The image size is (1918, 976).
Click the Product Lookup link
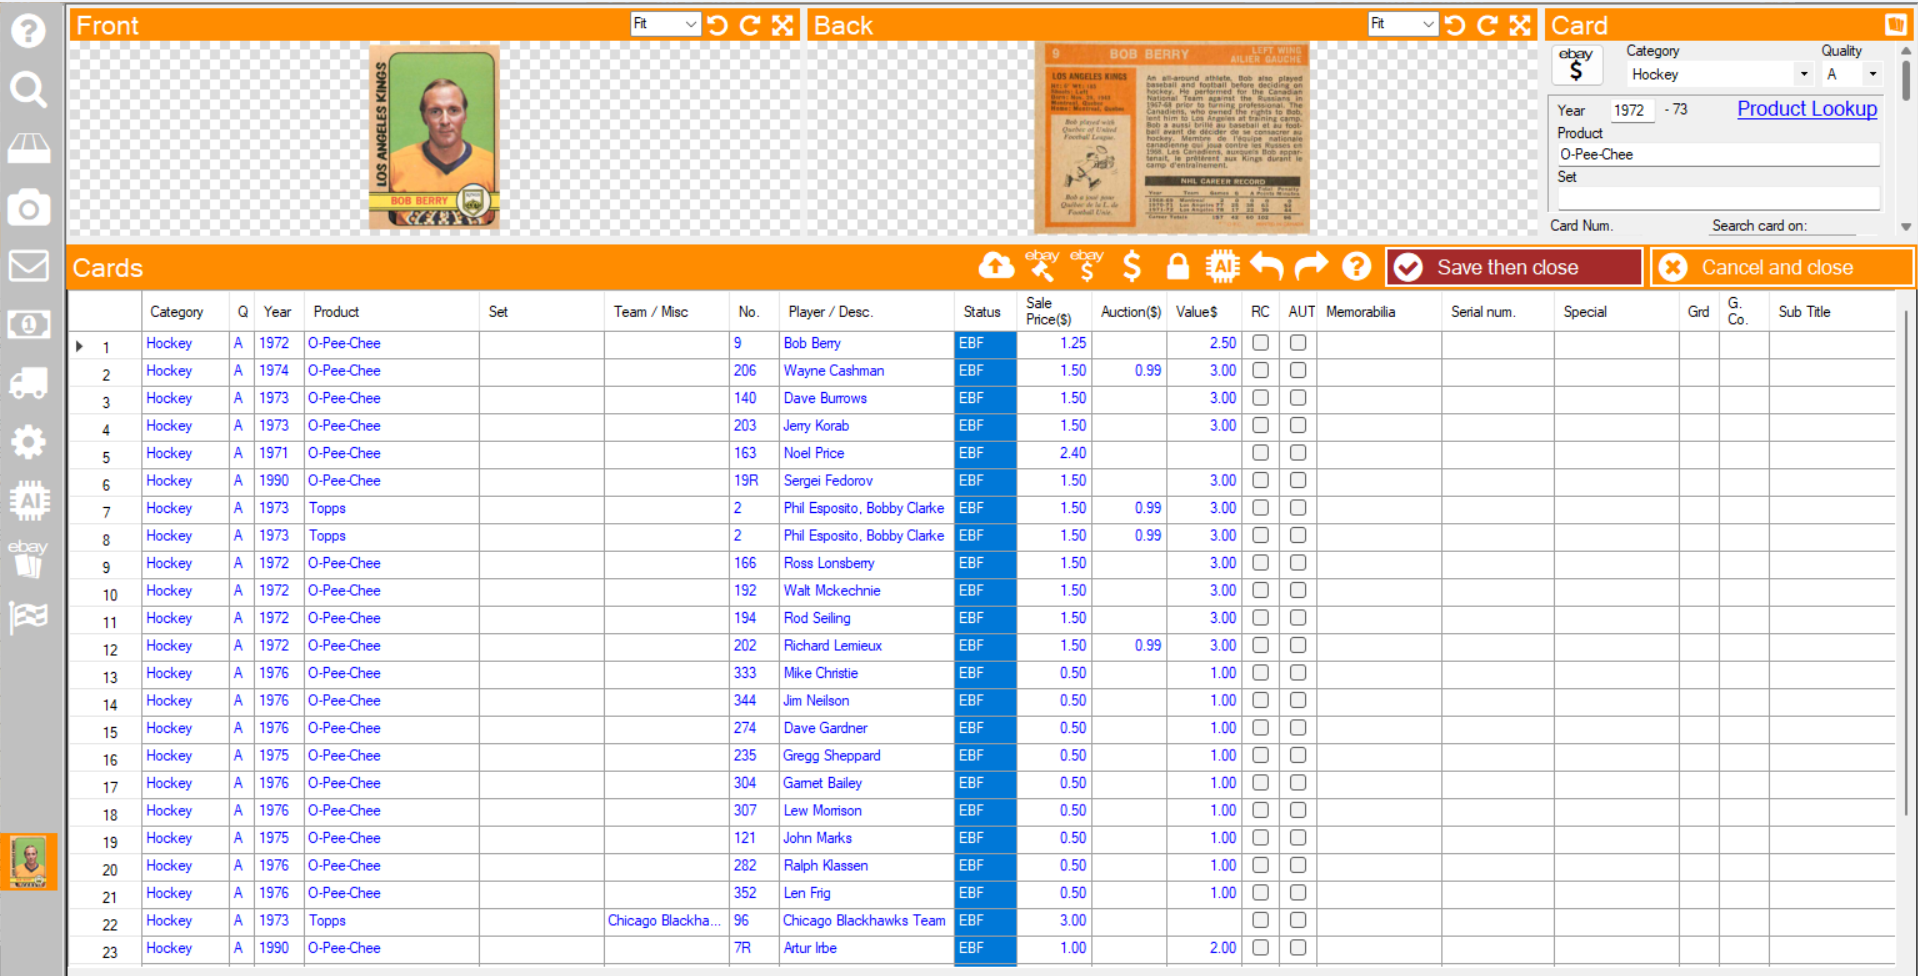1806,109
